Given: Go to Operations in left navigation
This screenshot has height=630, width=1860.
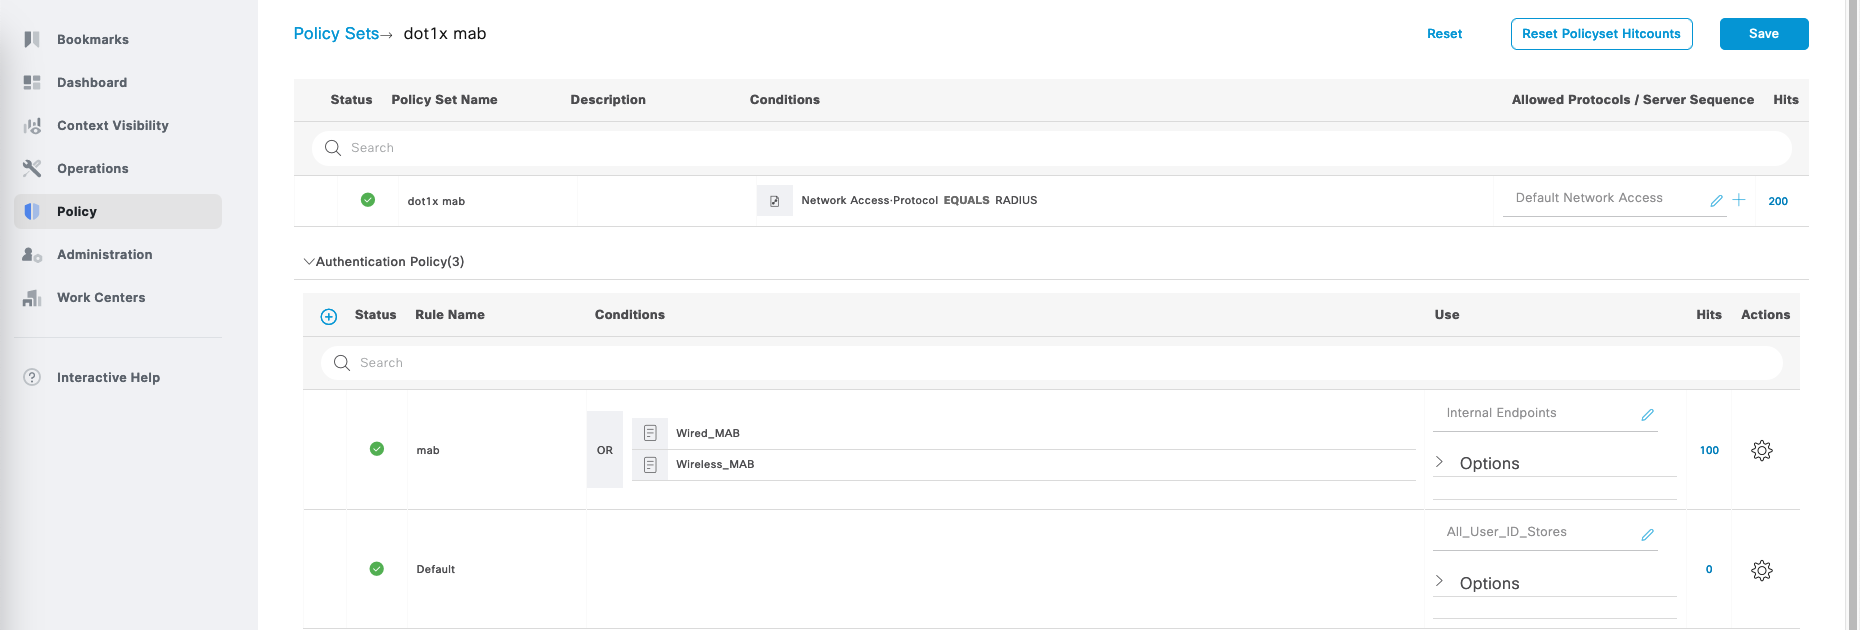Looking at the screenshot, I should (x=92, y=169).
